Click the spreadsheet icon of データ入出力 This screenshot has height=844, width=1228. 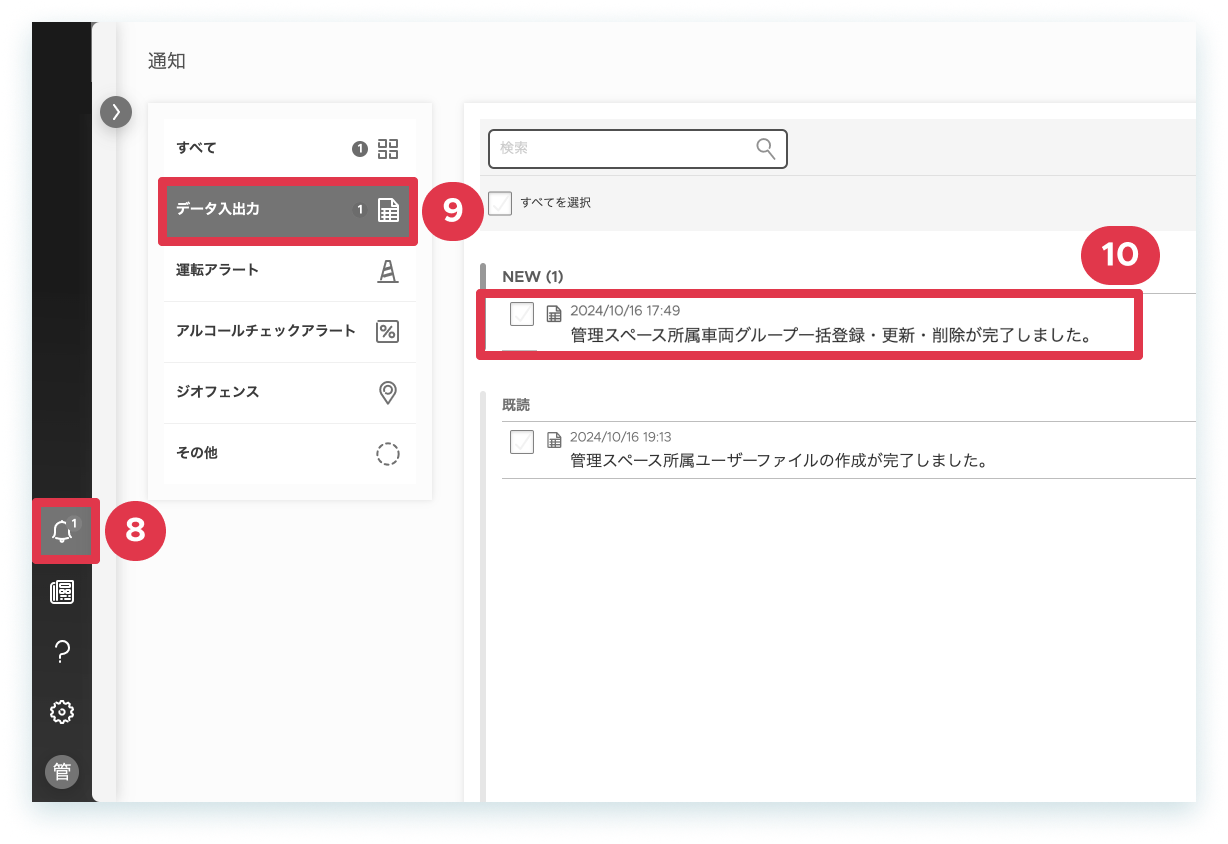[388, 210]
